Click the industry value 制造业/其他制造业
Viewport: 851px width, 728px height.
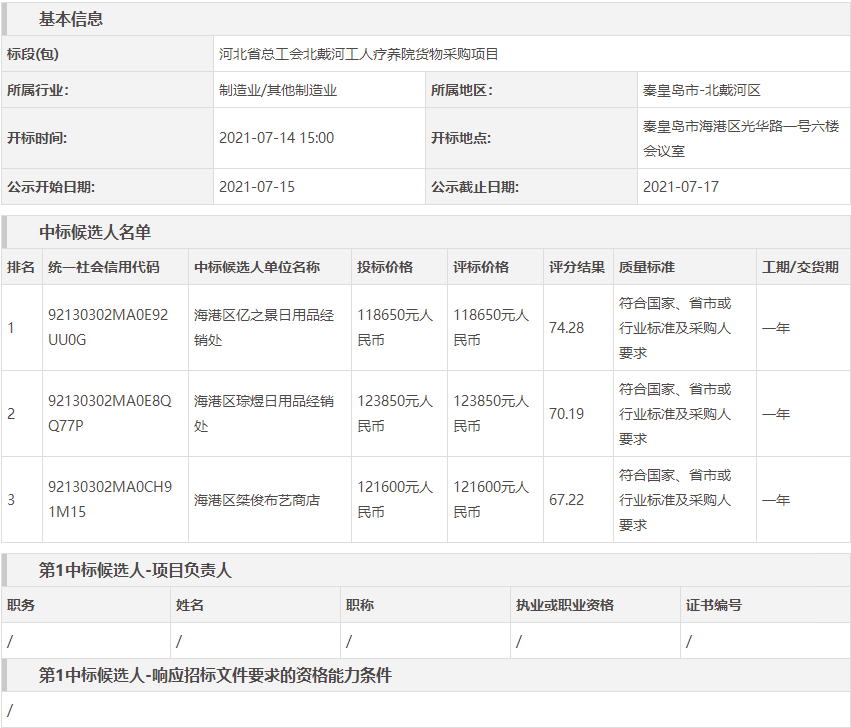click(278, 90)
